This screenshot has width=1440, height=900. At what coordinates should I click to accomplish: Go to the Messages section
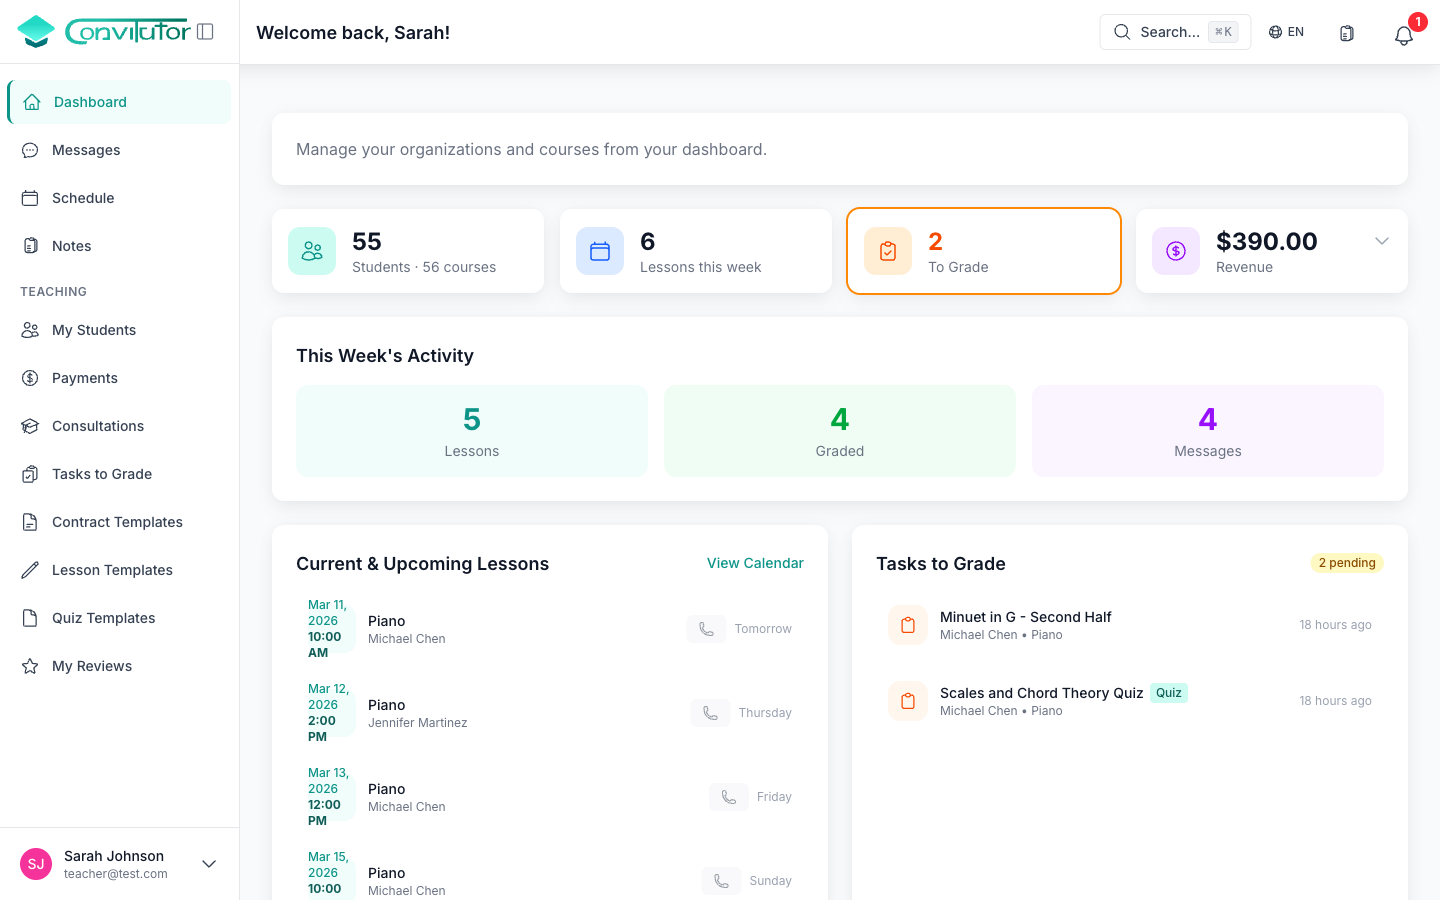tap(86, 150)
